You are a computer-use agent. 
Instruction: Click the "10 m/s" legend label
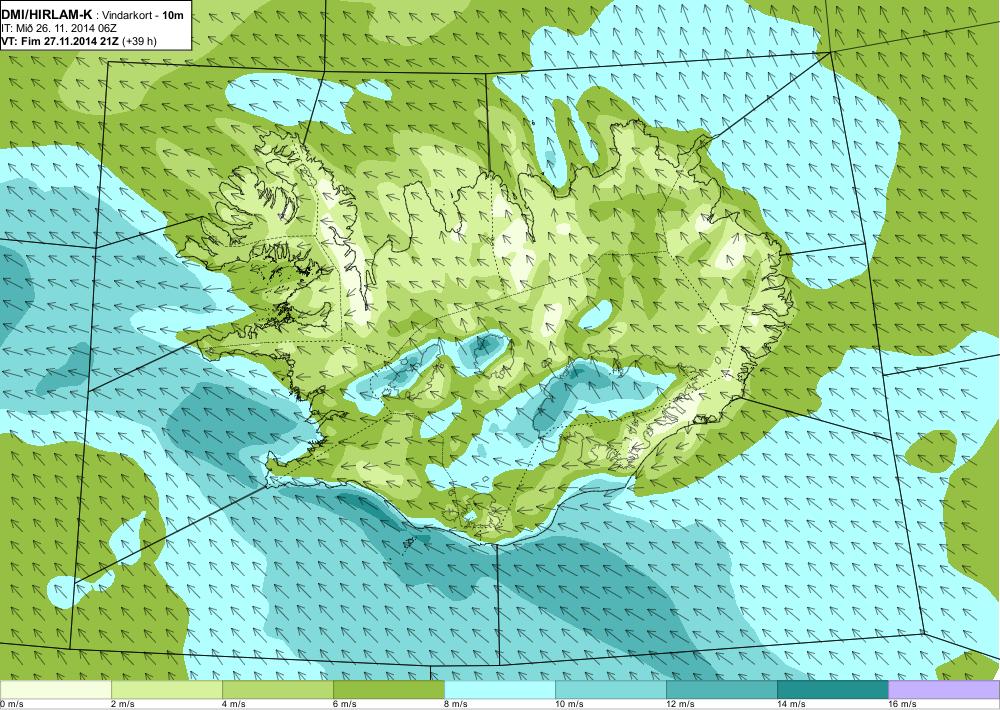[570, 704]
